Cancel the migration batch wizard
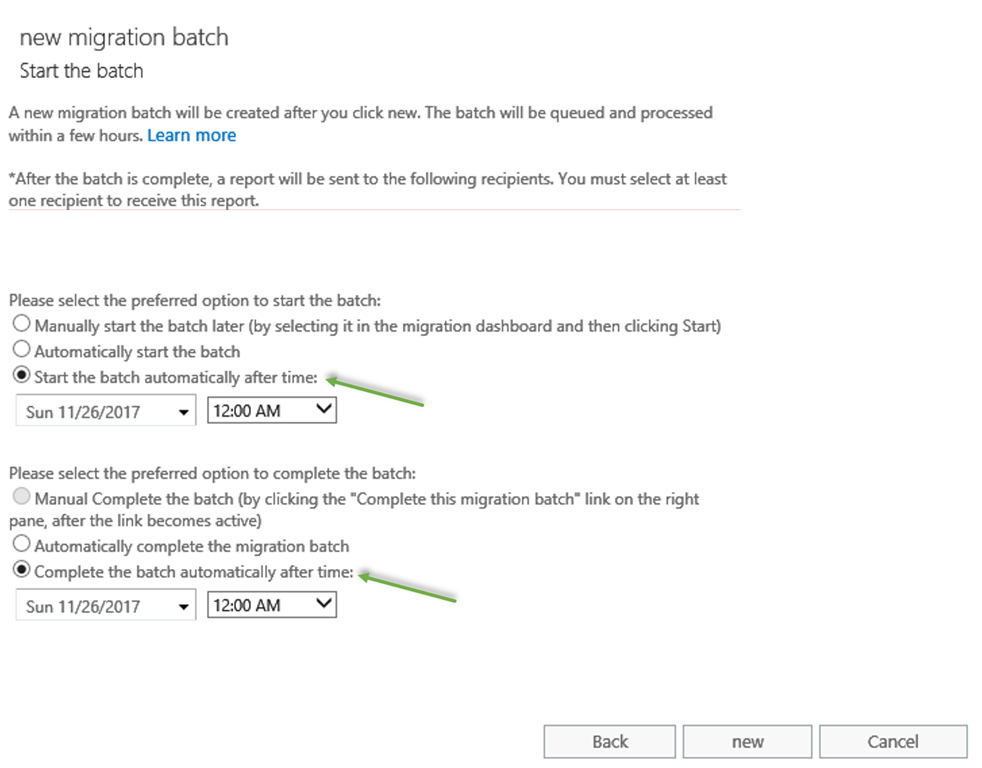982x768 pixels. coord(892,741)
